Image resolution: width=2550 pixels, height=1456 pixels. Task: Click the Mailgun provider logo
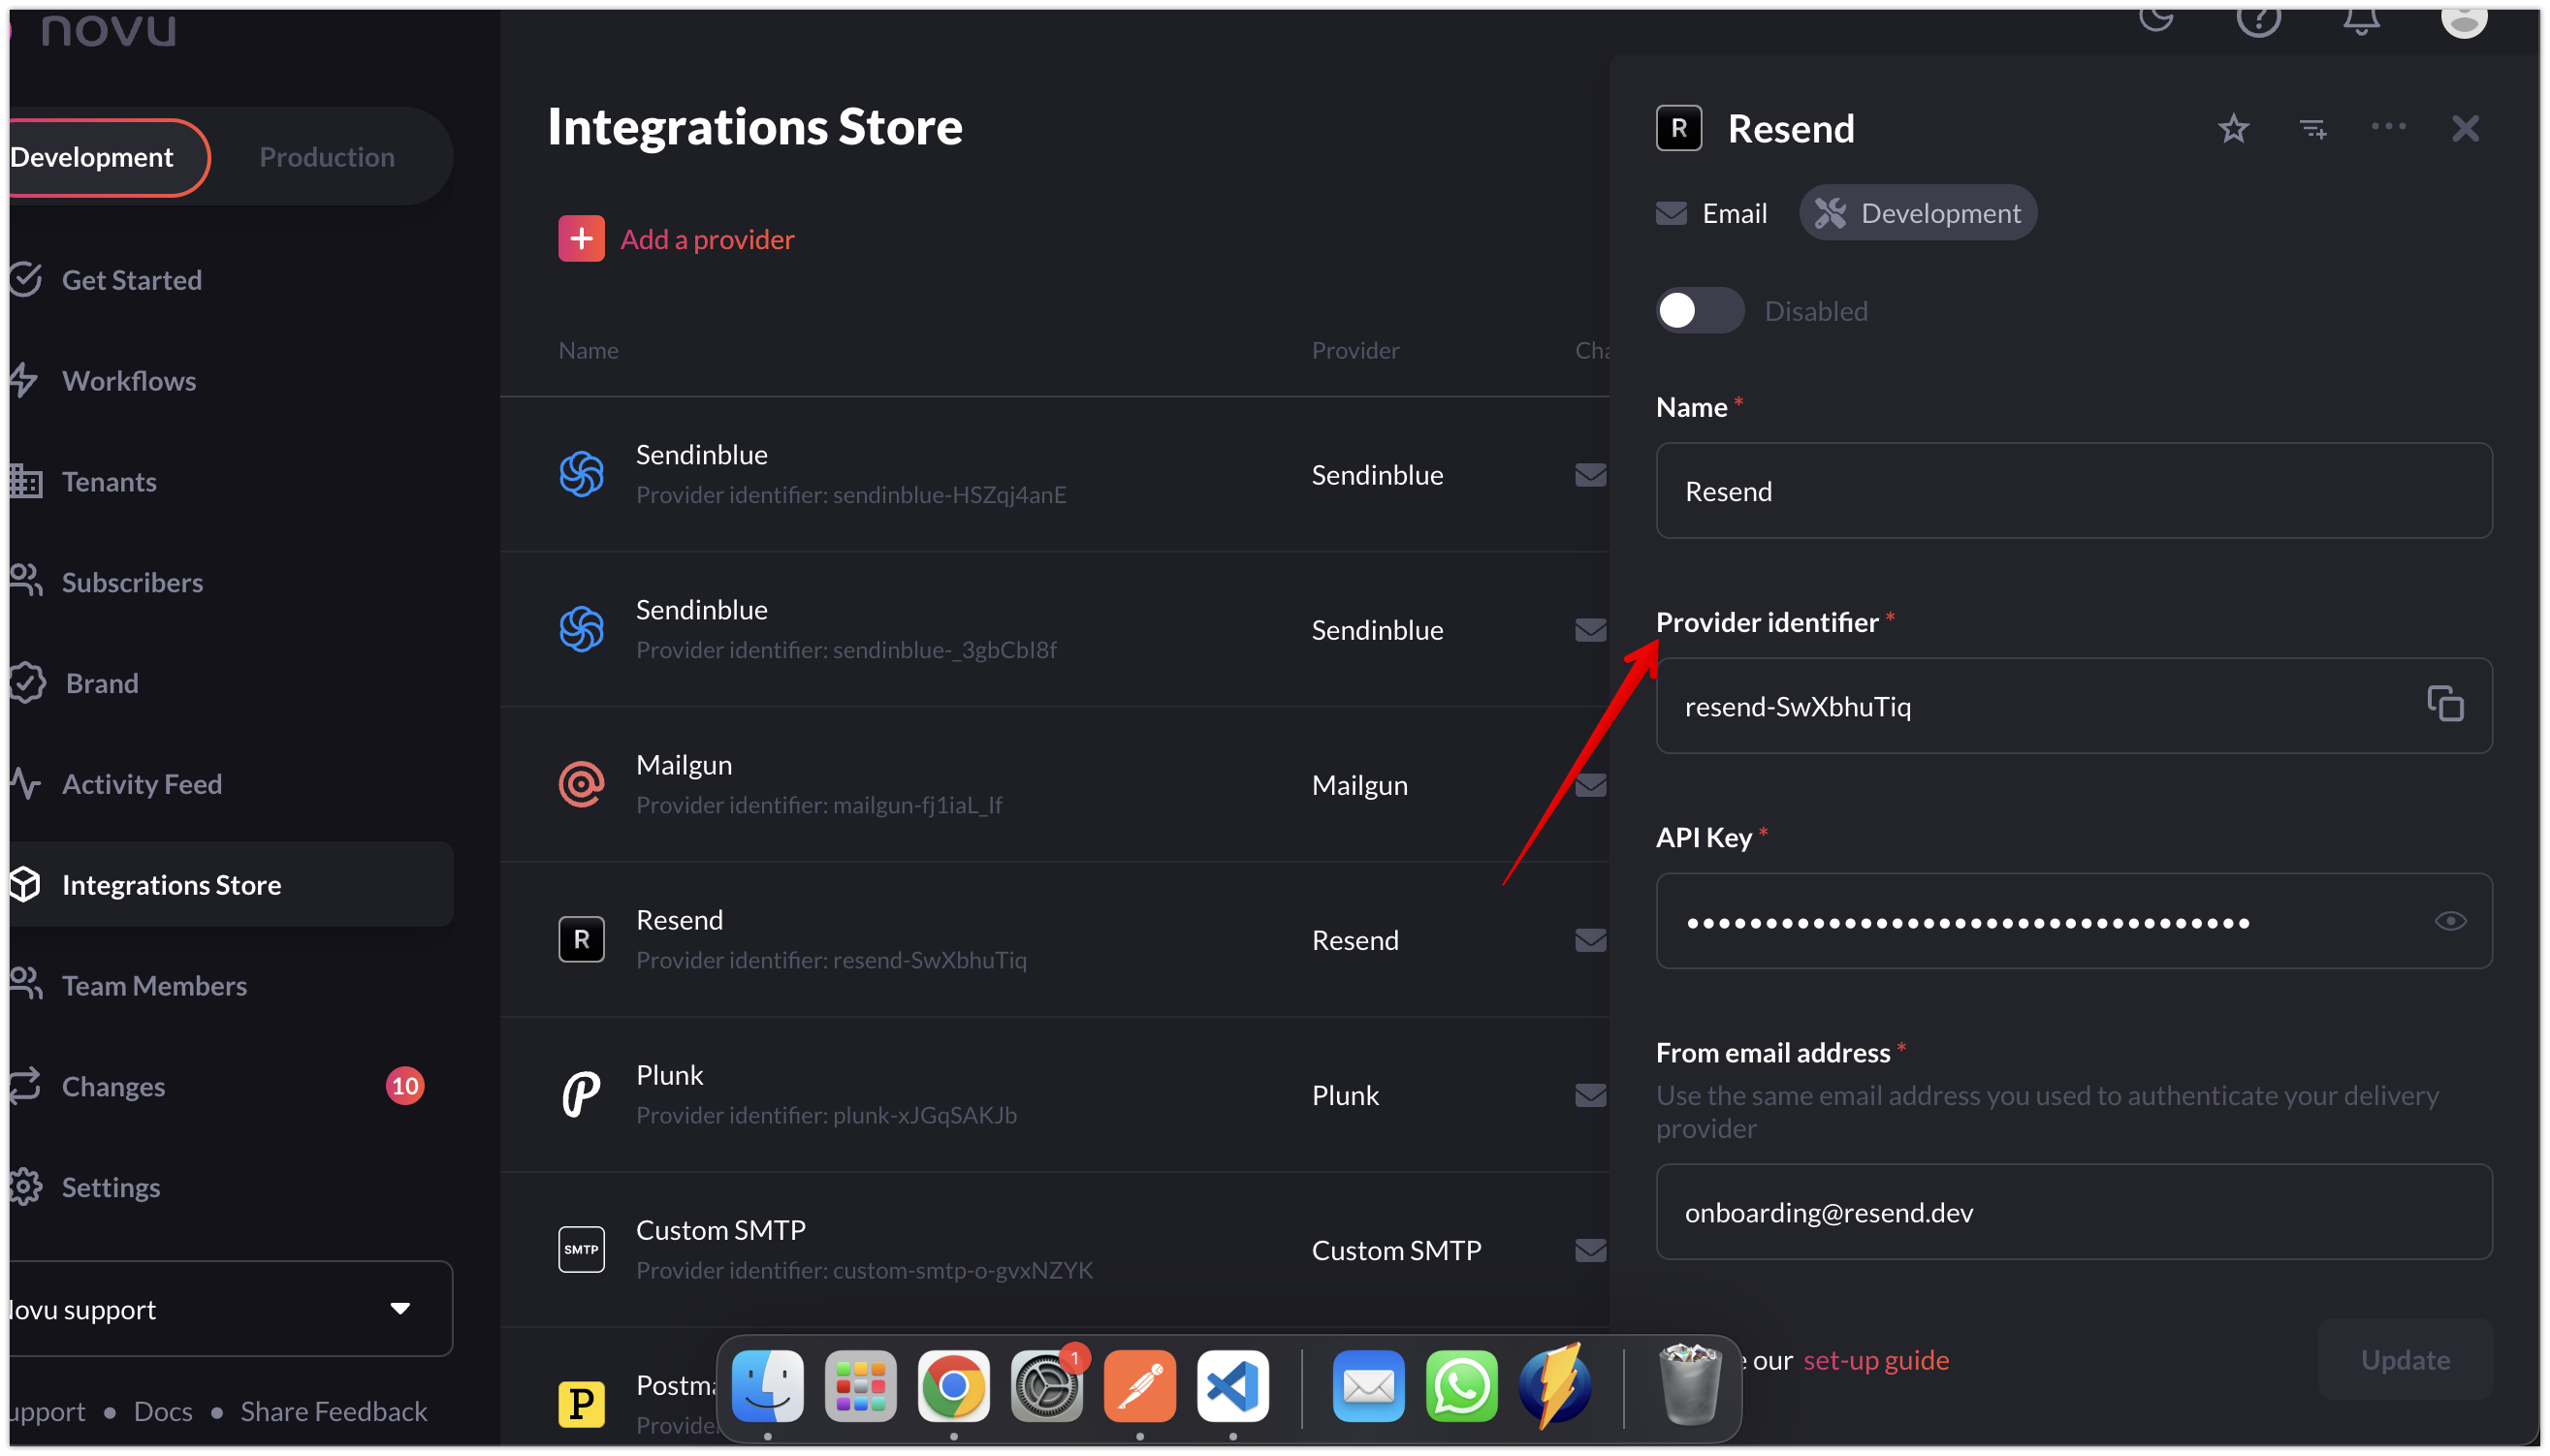(581, 784)
